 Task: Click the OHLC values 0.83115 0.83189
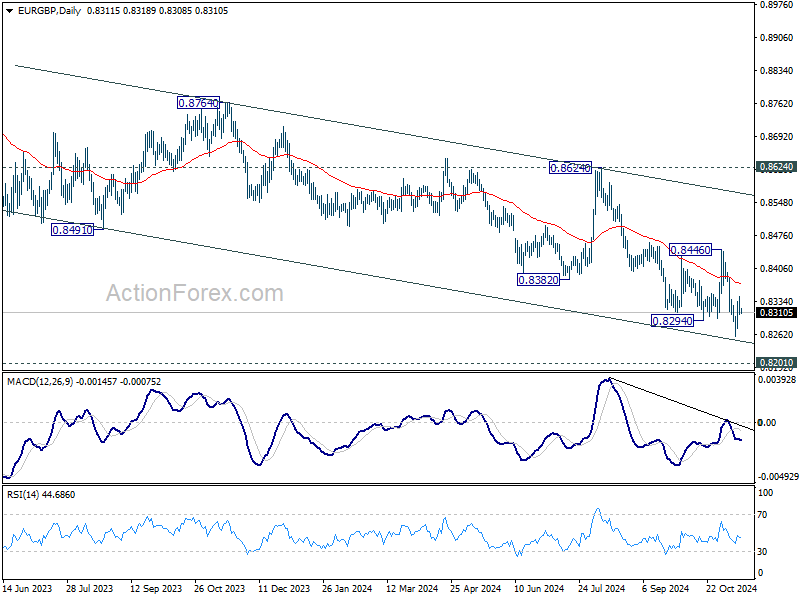tap(121, 11)
